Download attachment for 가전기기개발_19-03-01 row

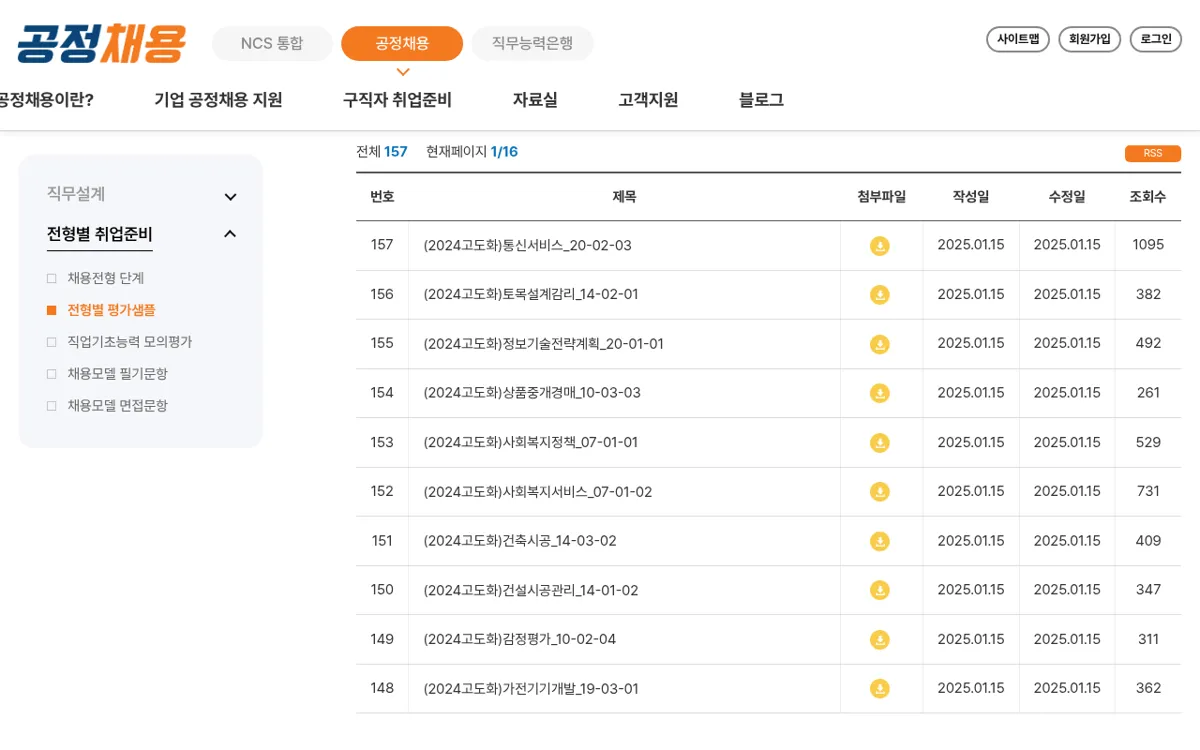pos(879,688)
